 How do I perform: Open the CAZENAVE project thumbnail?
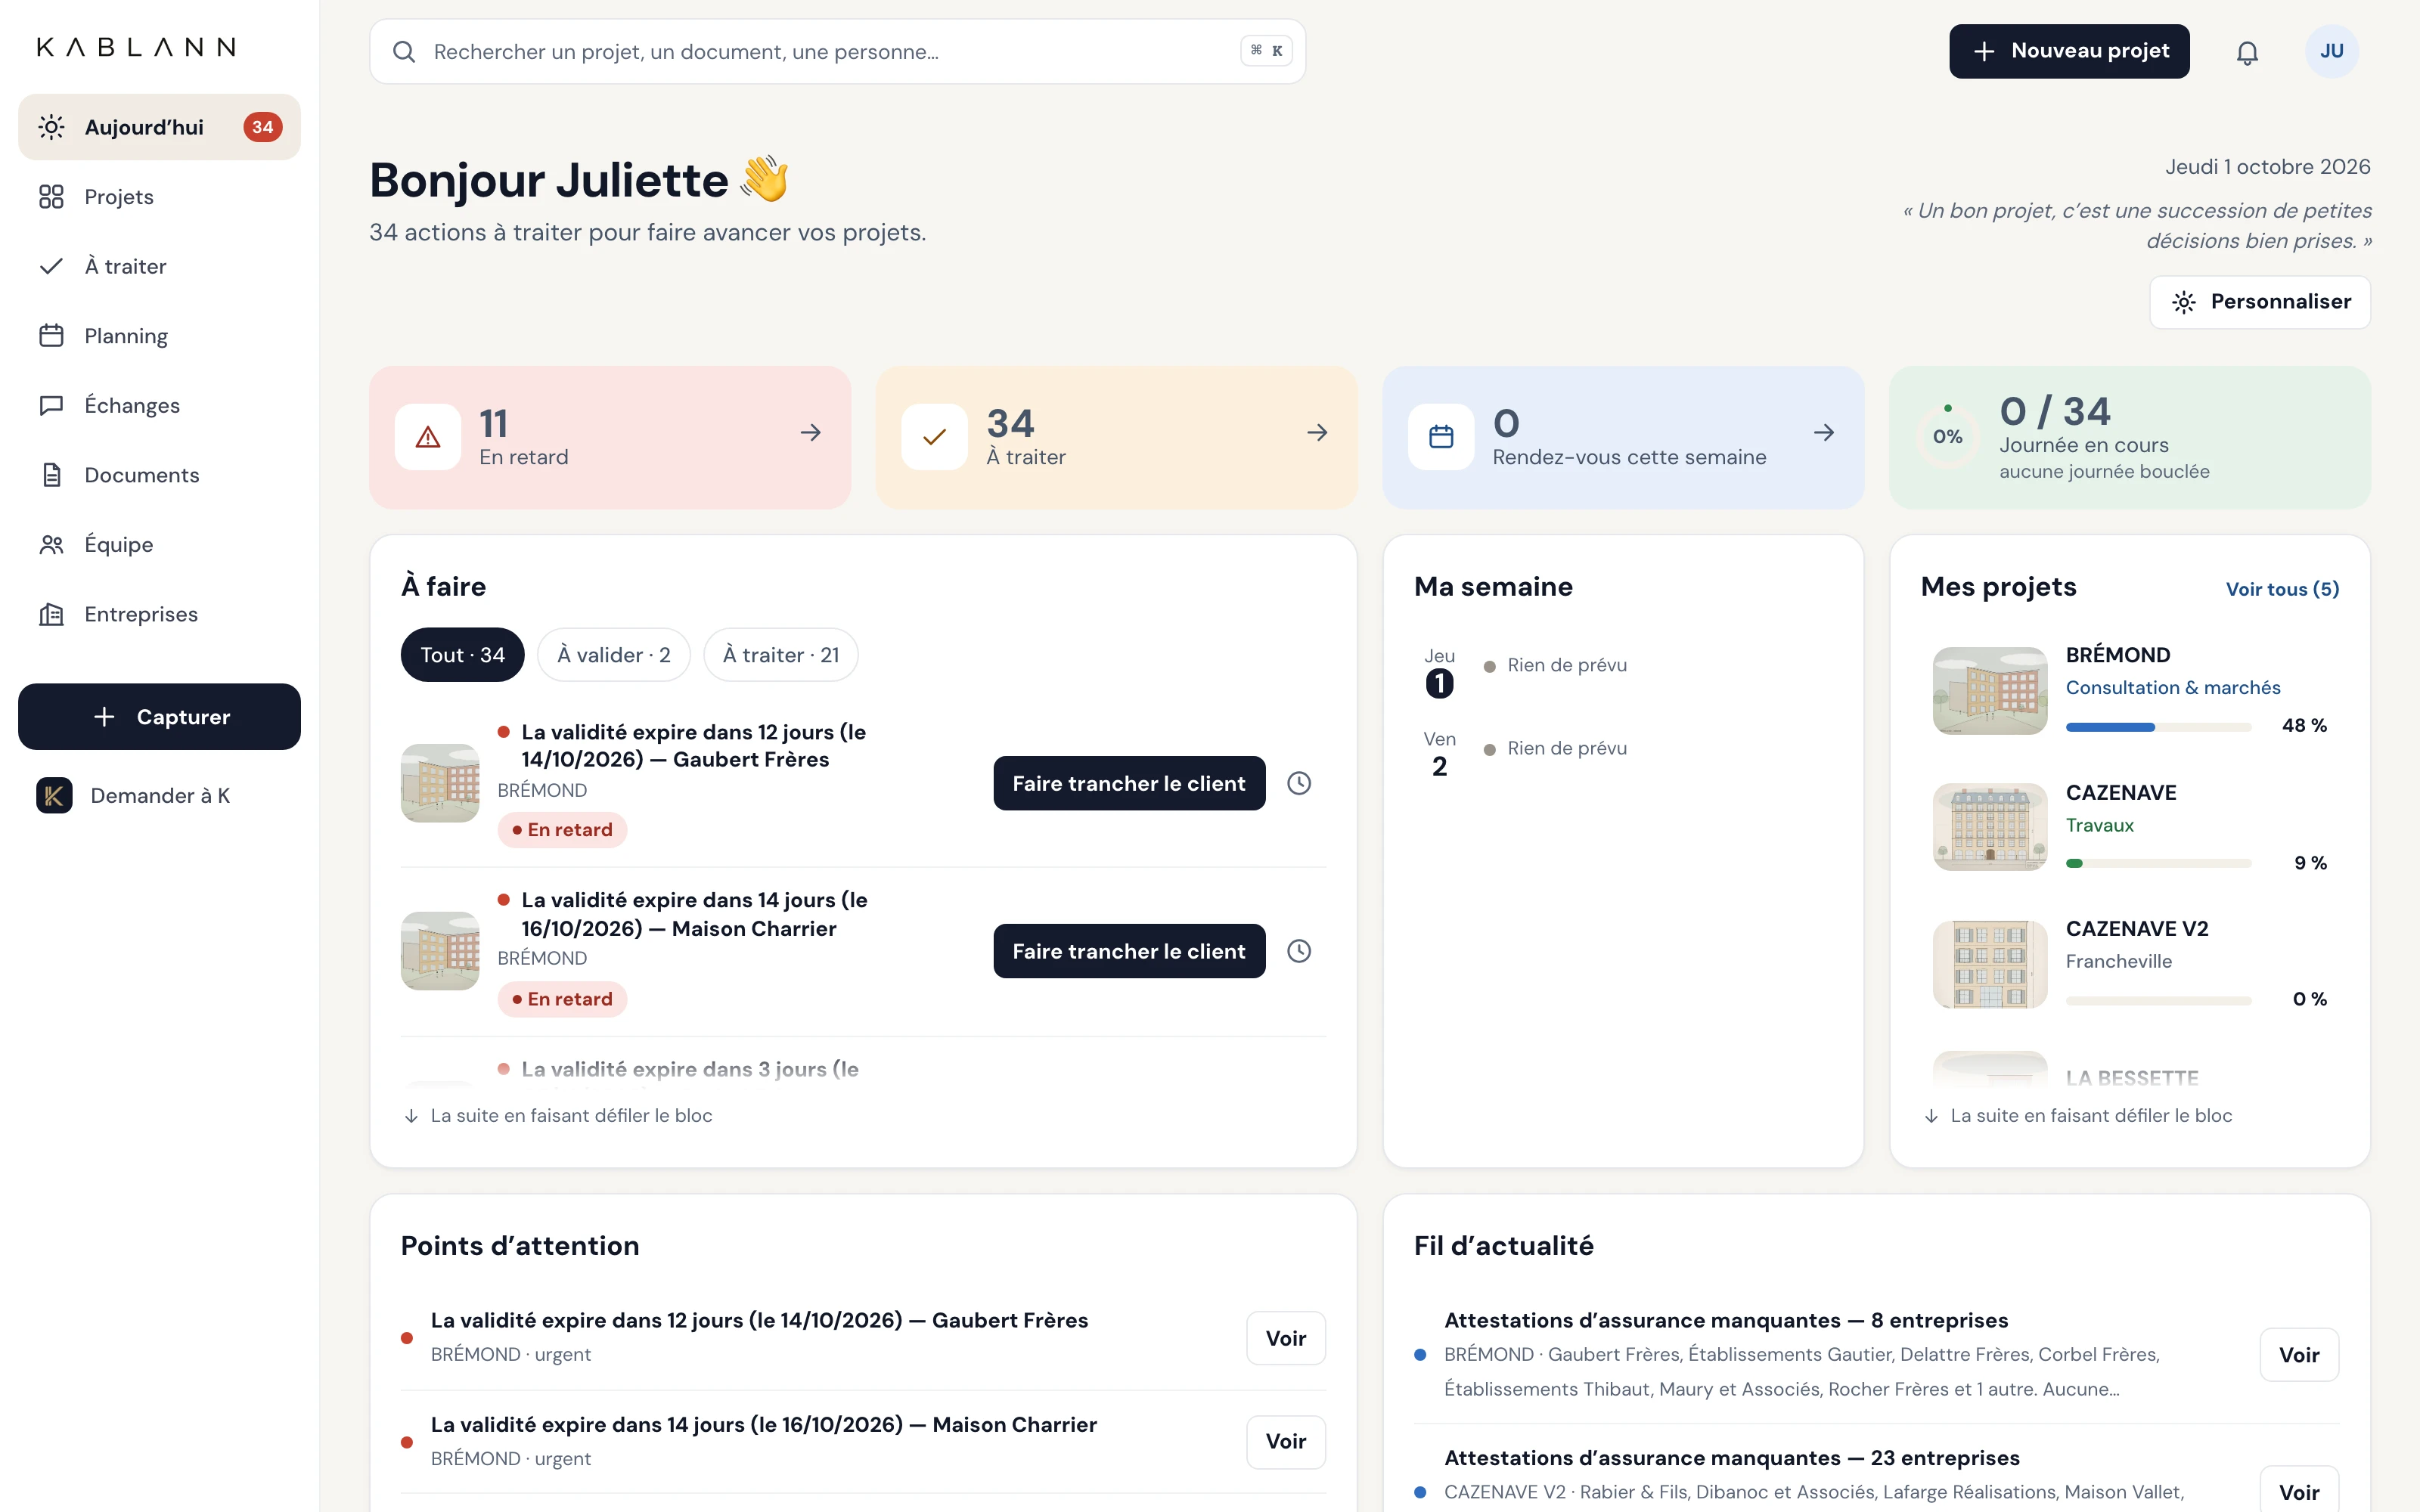[x=1990, y=827]
